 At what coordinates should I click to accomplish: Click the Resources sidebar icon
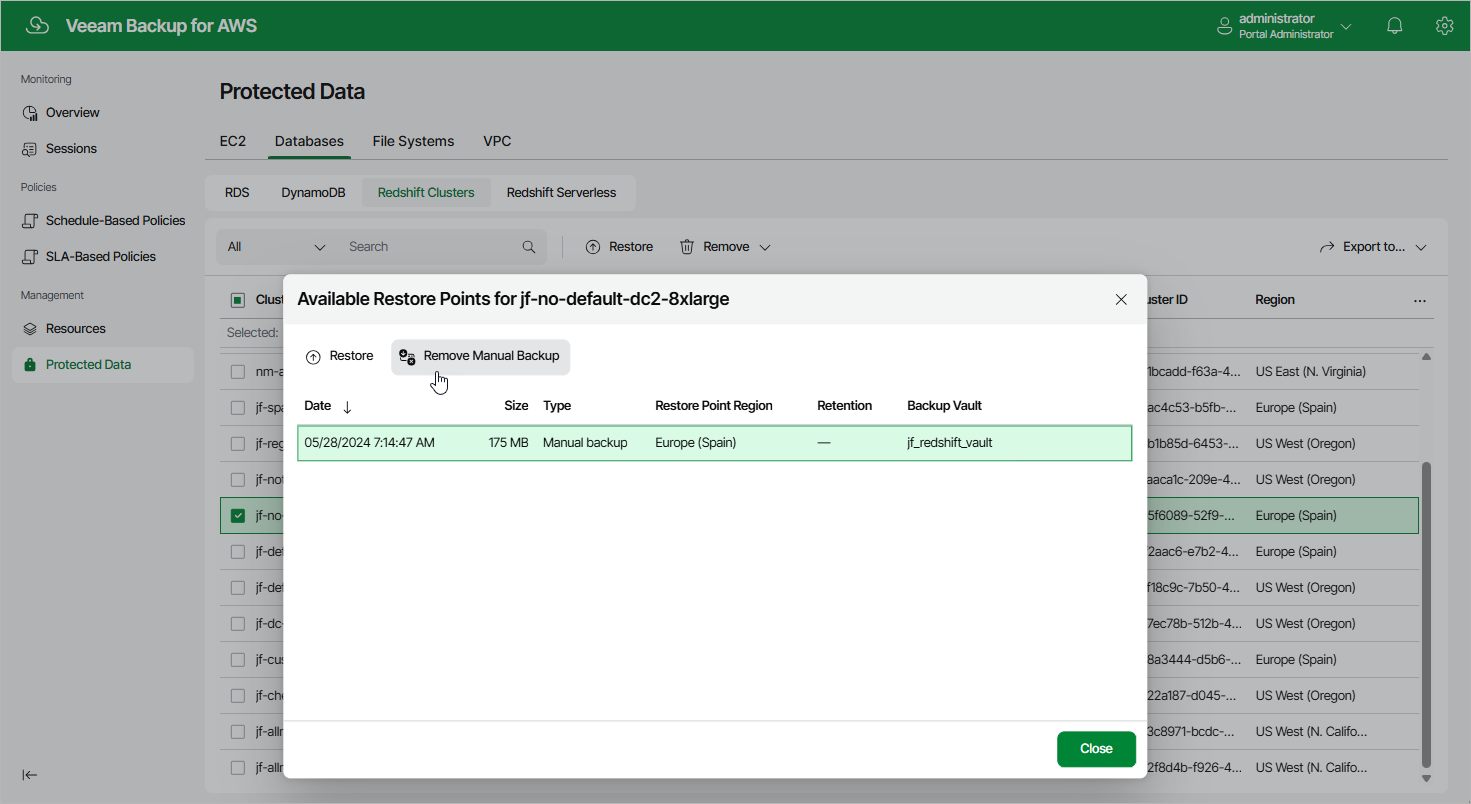(30, 329)
